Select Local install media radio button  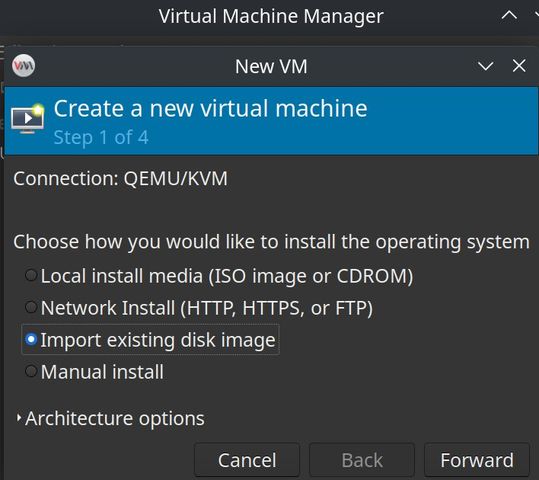(x=31, y=275)
